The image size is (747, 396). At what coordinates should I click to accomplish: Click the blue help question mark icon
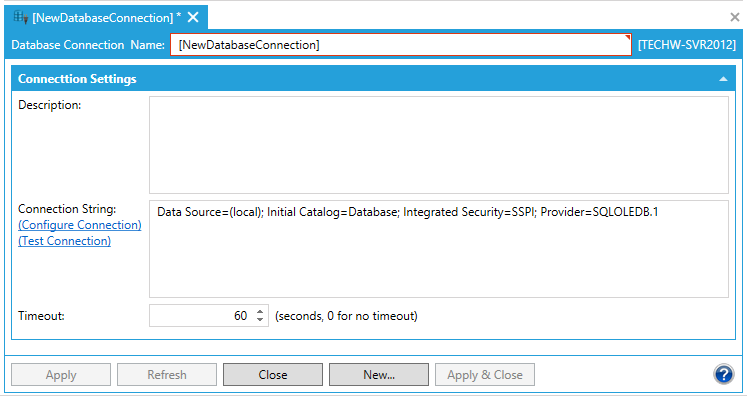(x=723, y=374)
